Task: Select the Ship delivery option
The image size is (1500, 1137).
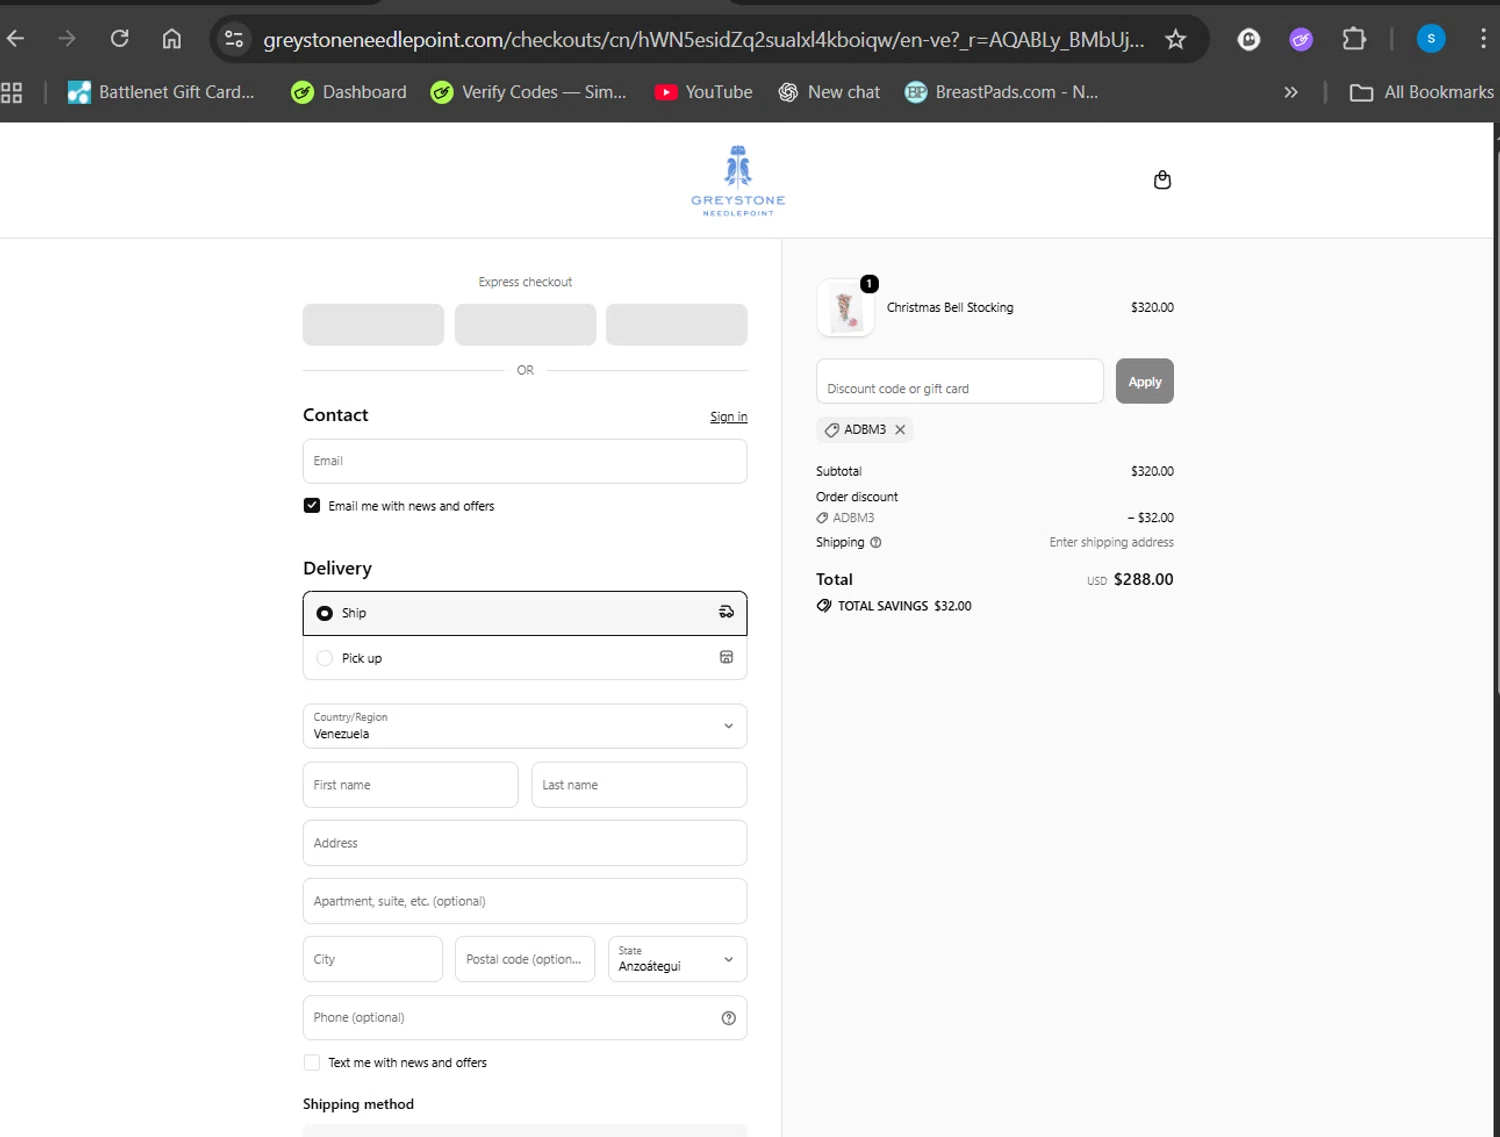Action: click(x=525, y=613)
